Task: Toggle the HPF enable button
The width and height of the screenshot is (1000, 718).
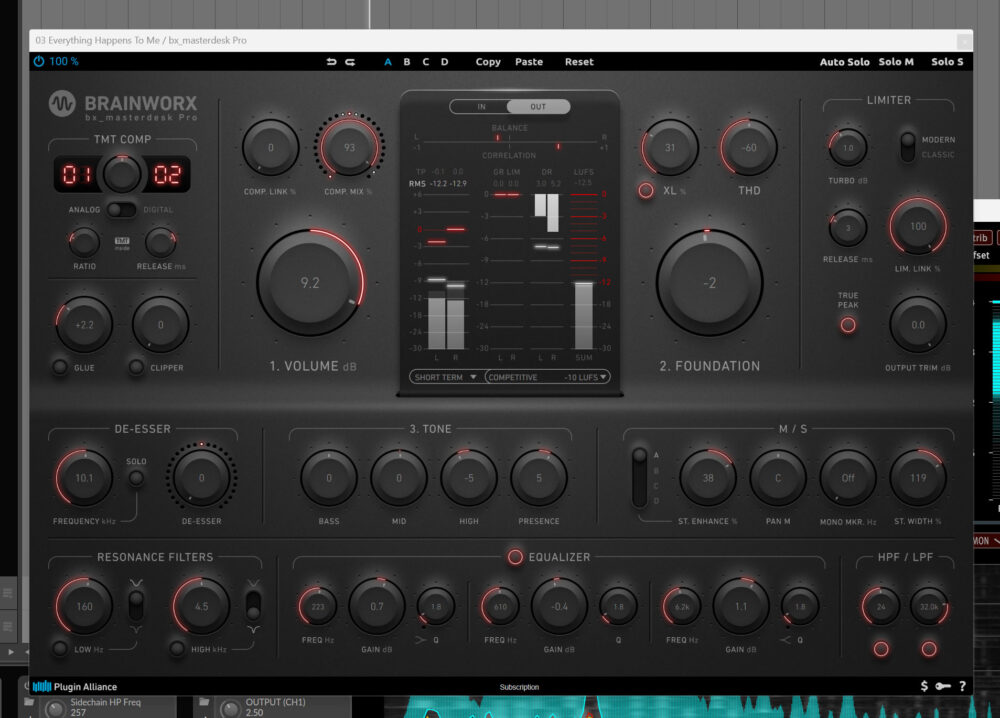Action: 881,649
